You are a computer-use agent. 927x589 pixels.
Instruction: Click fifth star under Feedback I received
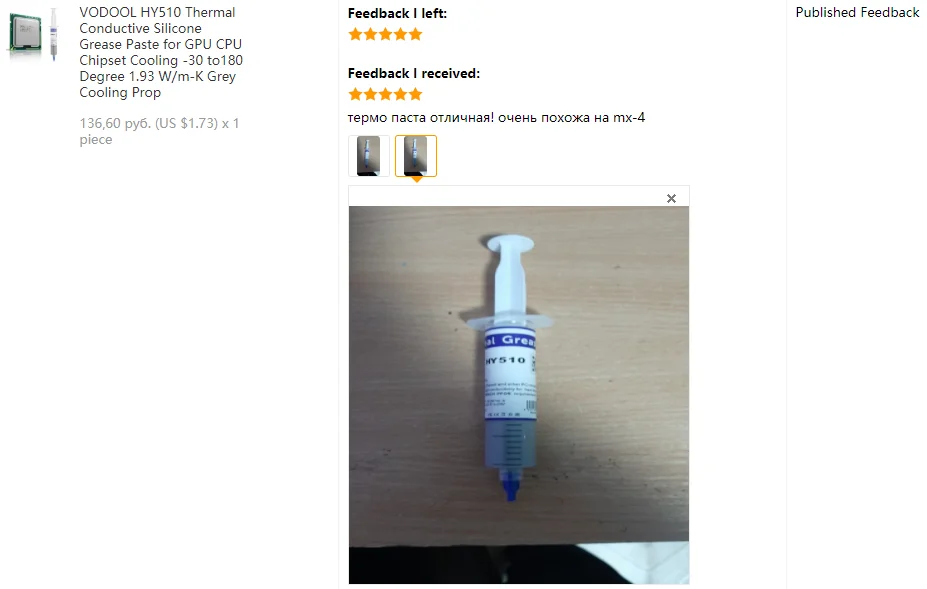pos(416,94)
